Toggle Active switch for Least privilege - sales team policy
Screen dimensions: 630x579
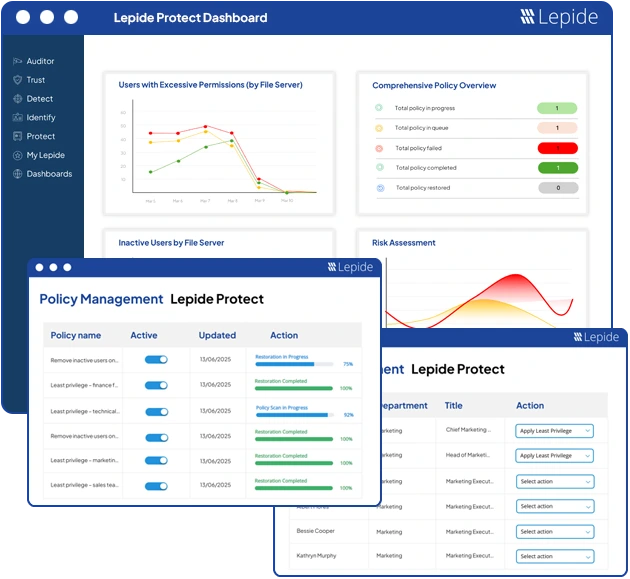156,486
